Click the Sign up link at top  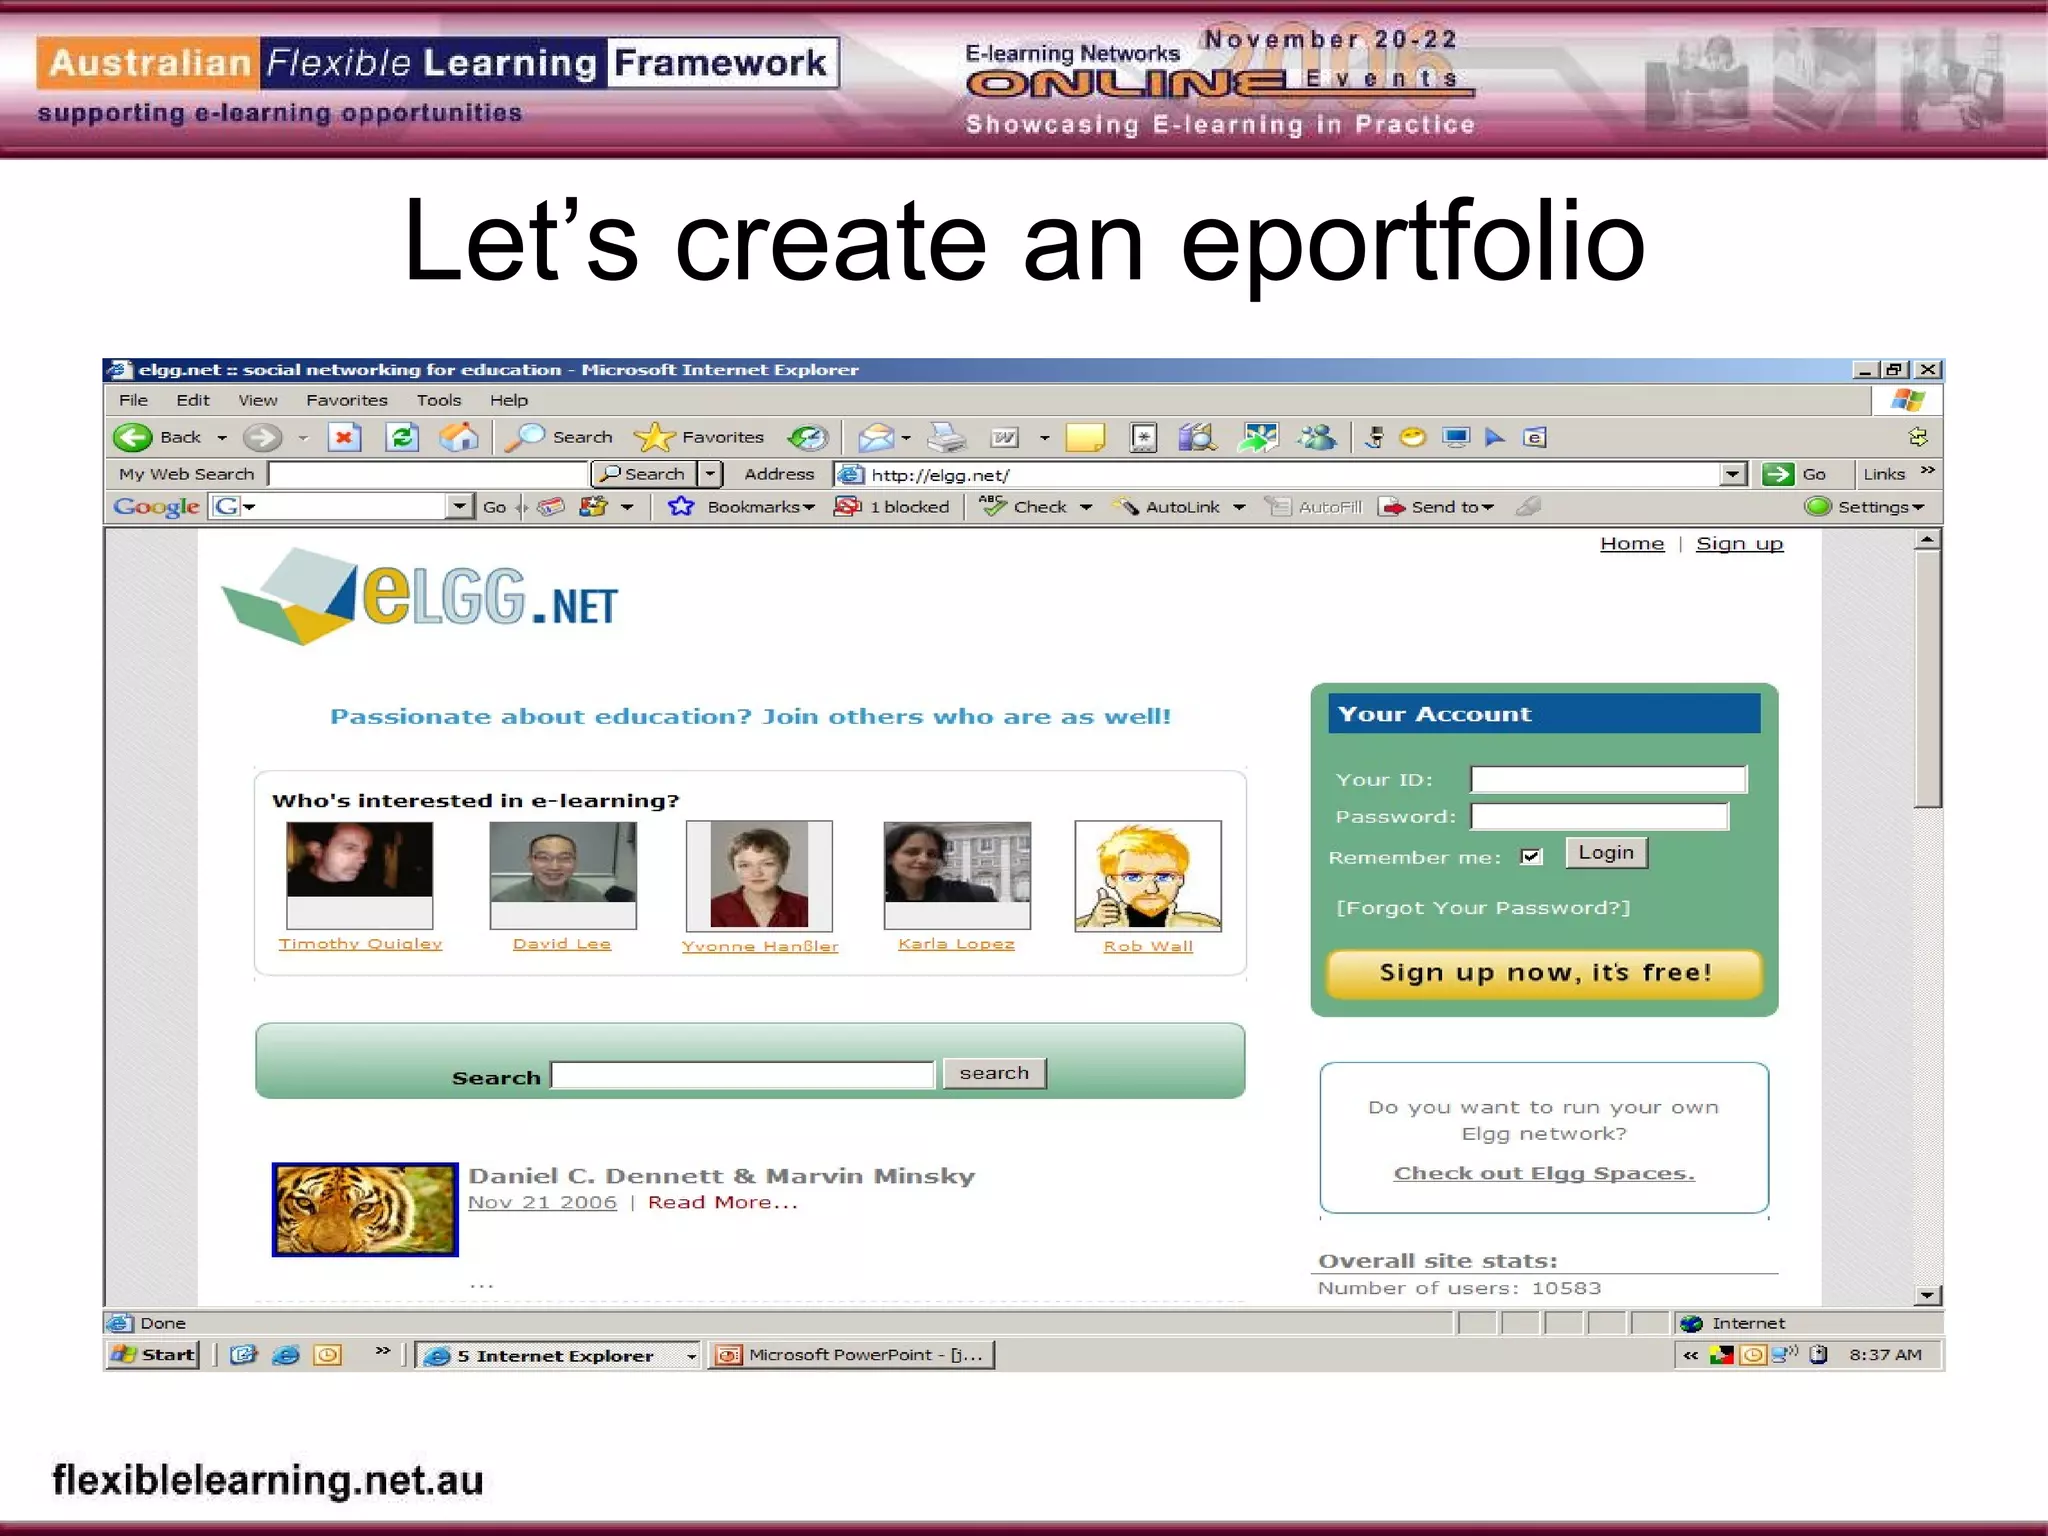tap(1739, 544)
